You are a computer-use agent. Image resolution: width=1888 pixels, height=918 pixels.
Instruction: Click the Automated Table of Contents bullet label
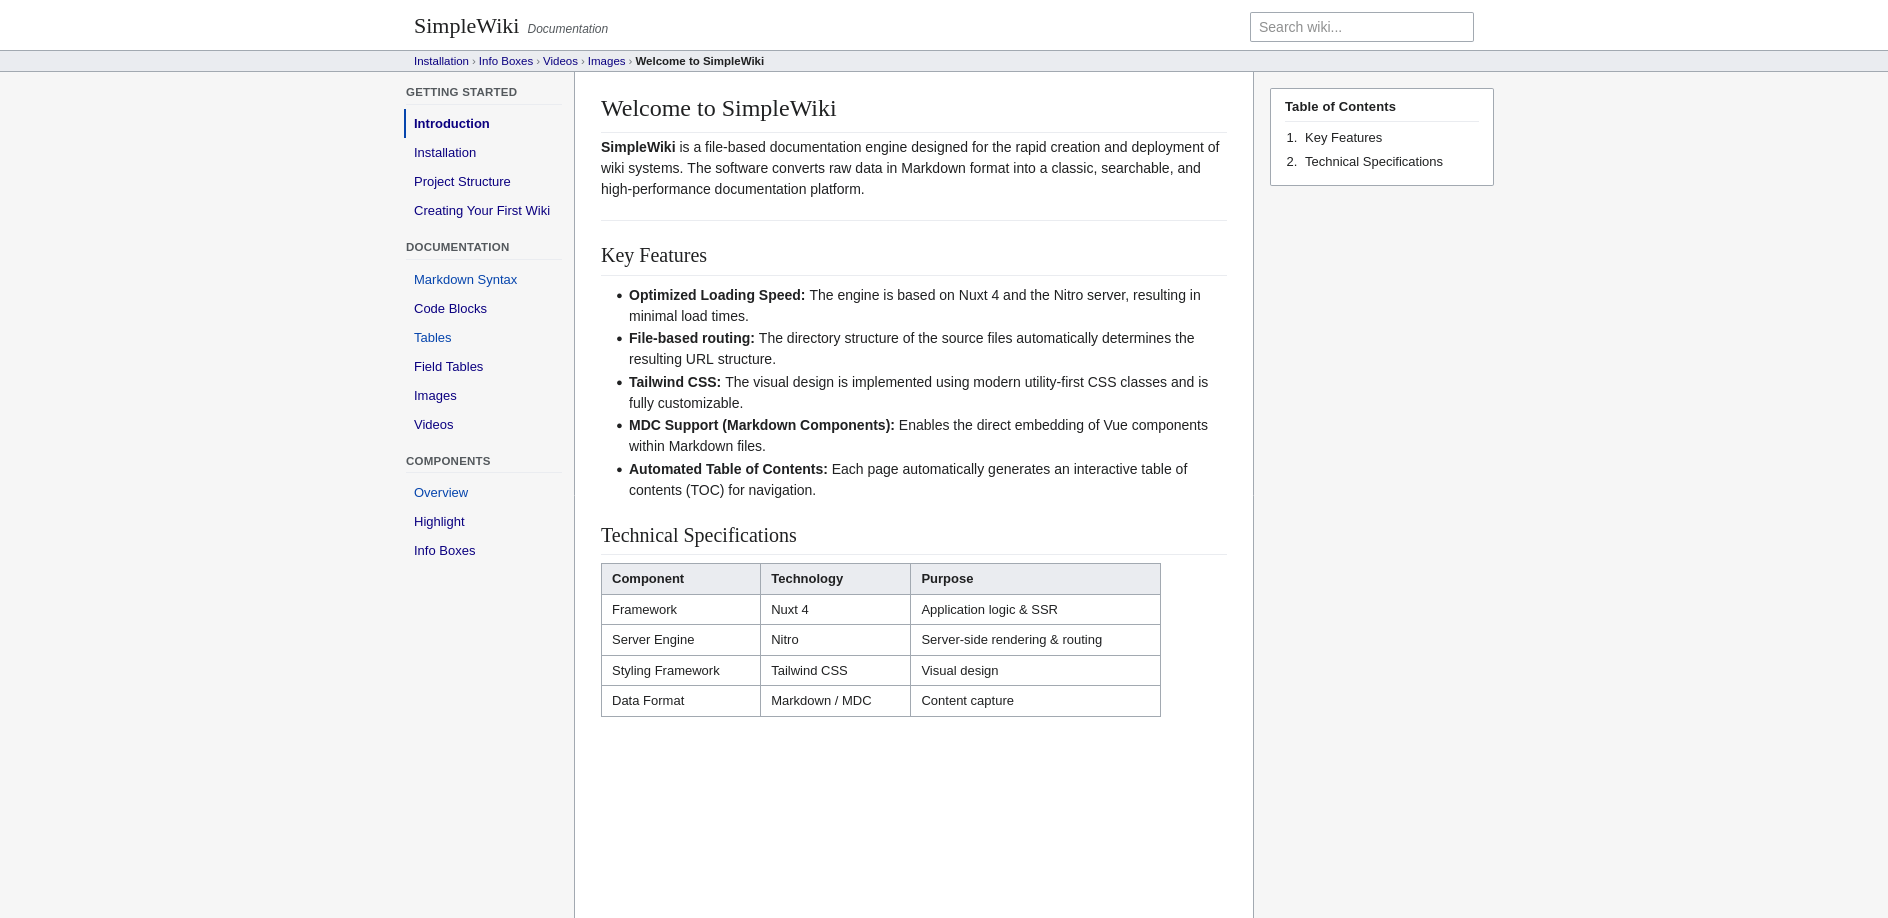[x=728, y=469]
